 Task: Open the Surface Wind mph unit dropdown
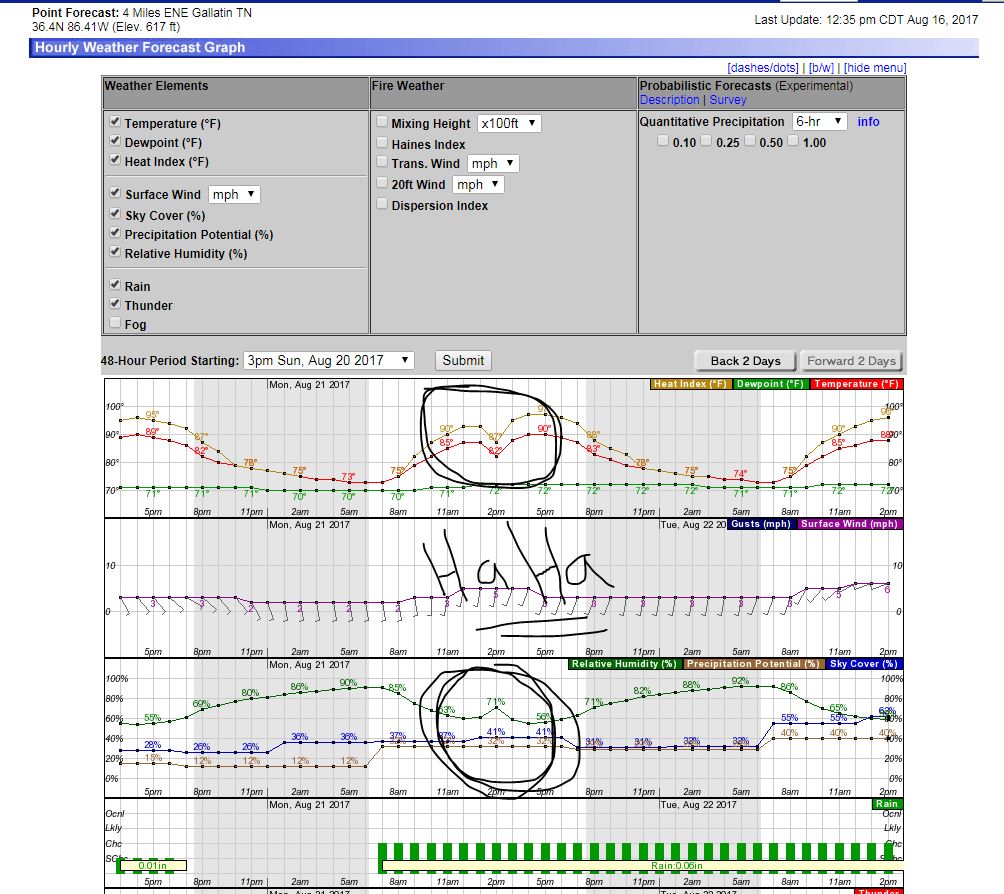point(234,194)
